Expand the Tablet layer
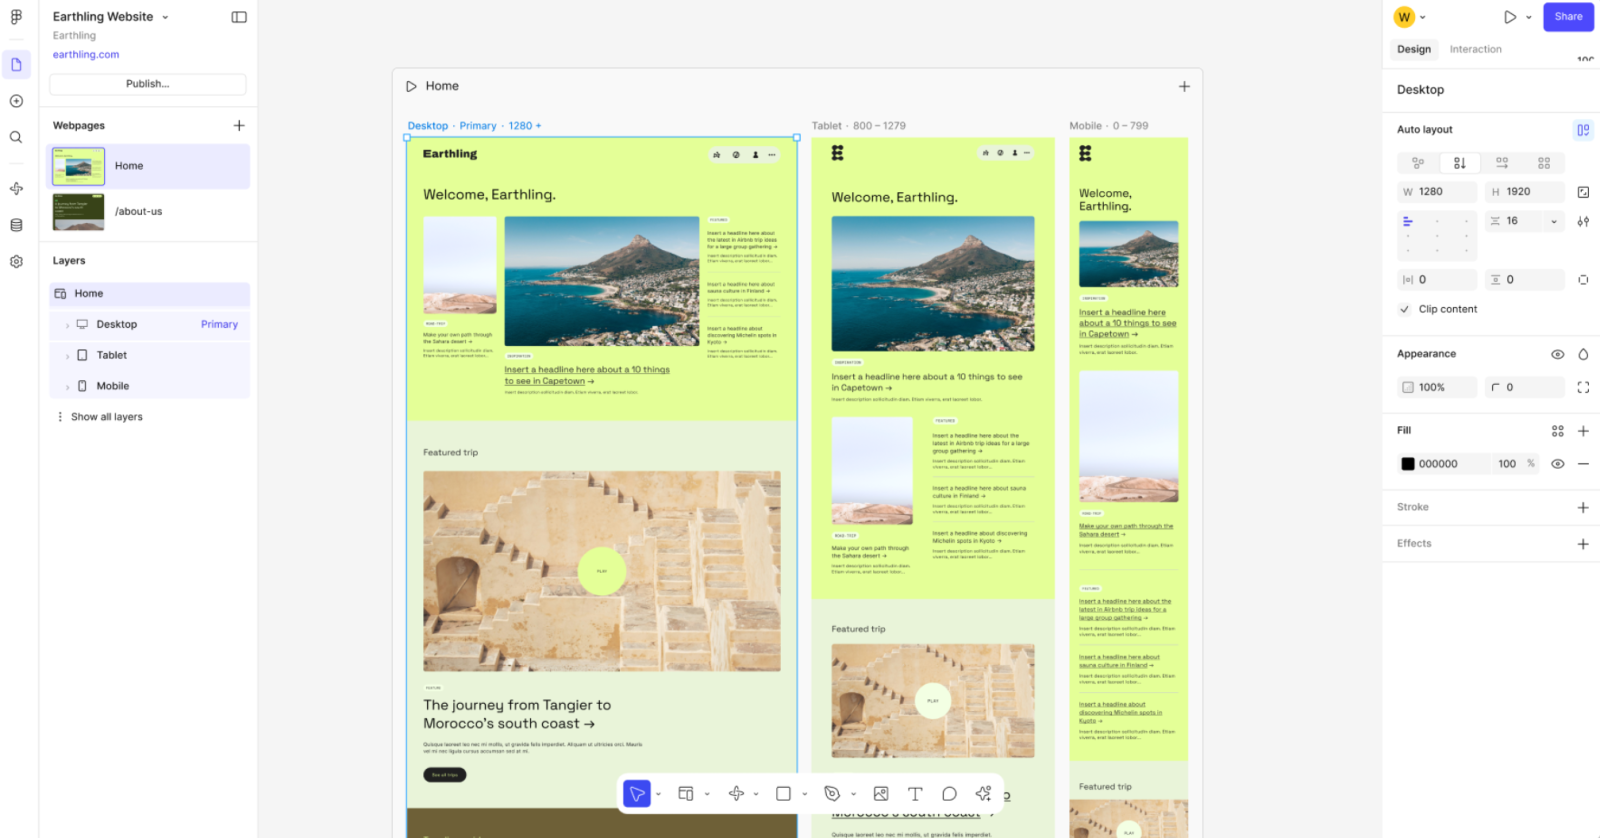Viewport: 1600px width, 838px height. click(67, 356)
